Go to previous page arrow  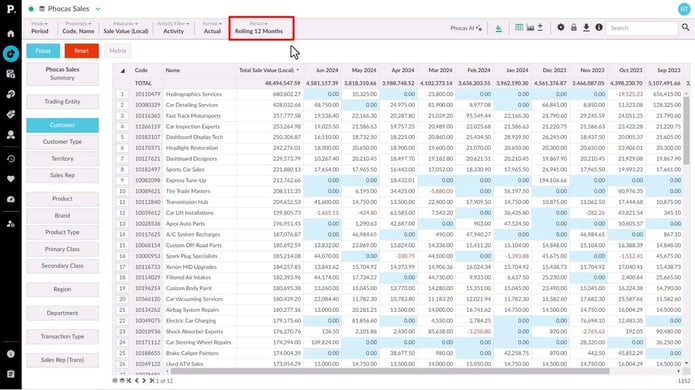137,381
